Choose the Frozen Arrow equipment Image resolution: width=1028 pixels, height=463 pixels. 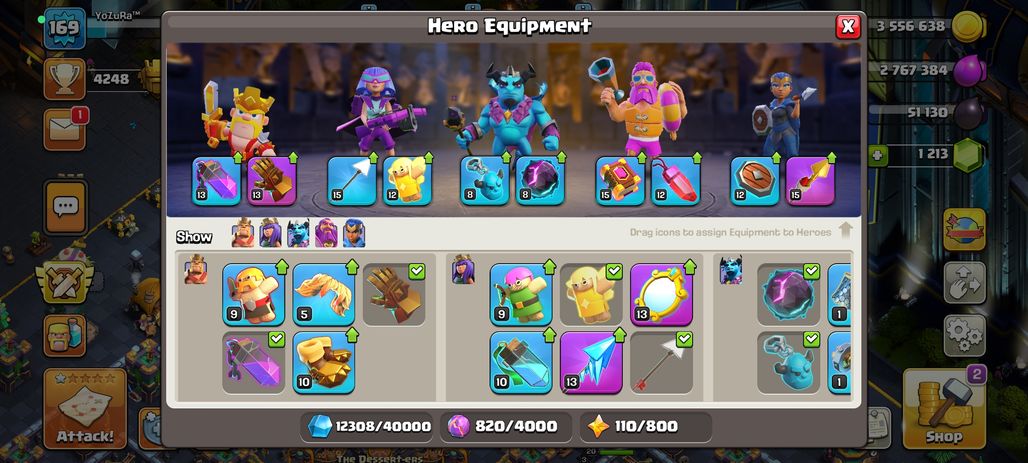point(591,363)
